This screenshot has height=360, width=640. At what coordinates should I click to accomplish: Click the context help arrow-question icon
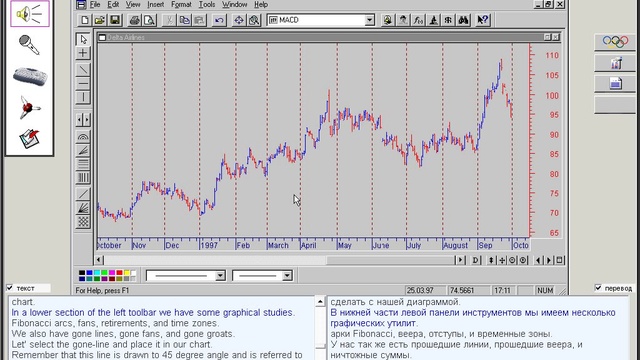(x=483, y=20)
